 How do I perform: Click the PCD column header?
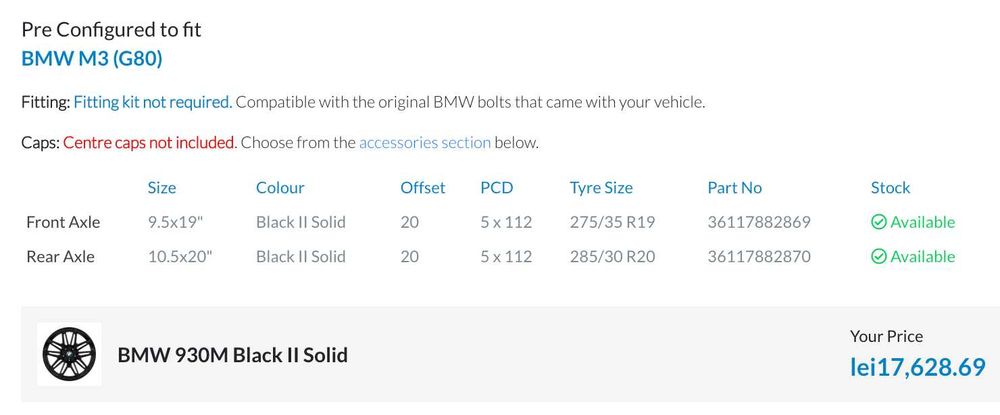496,188
